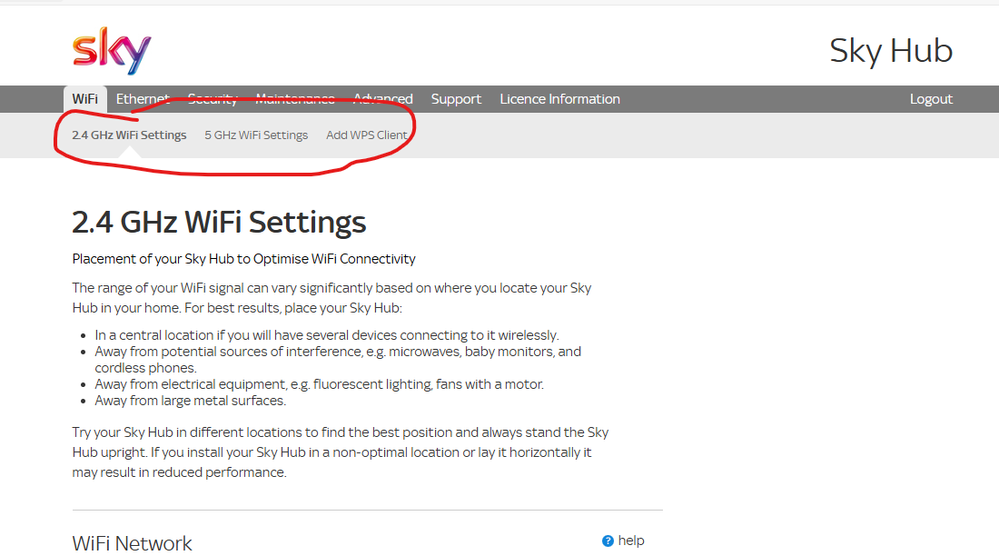
Task: Click the Sky logo
Action: tap(111, 51)
